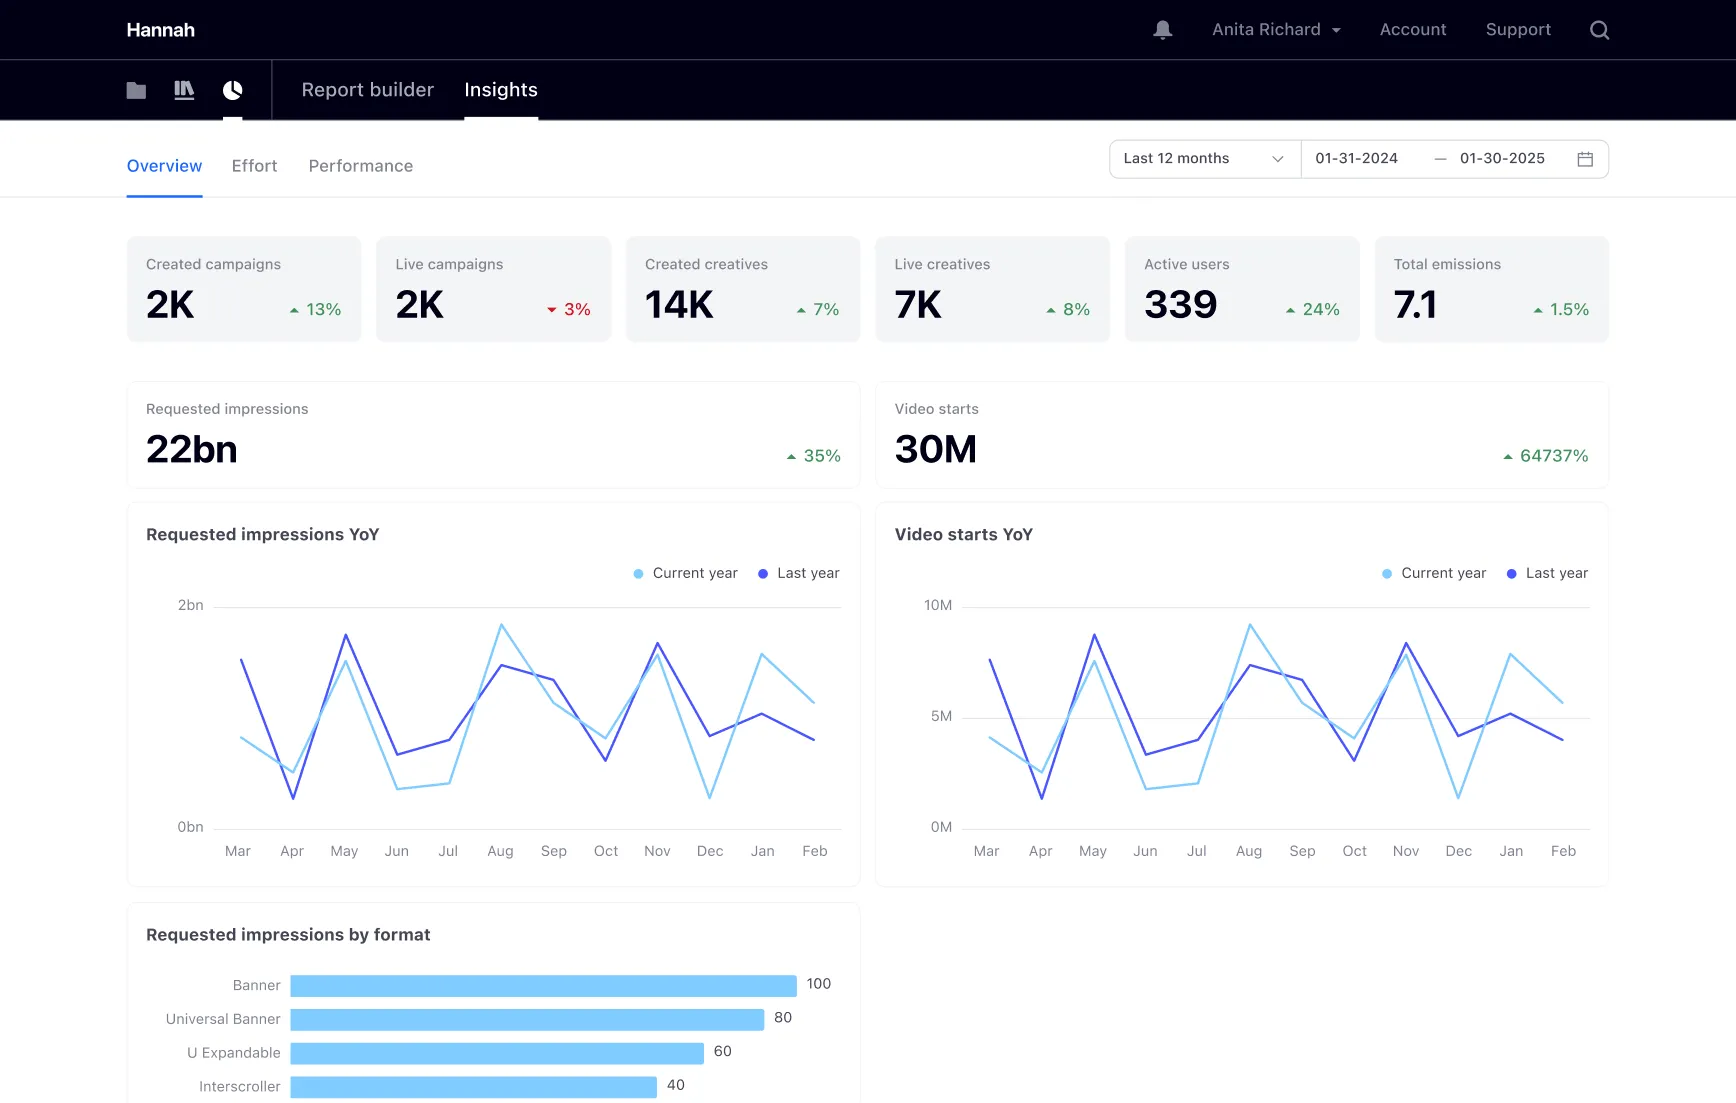1736x1103 pixels.
Task: Open the Support link
Action: click(1518, 30)
